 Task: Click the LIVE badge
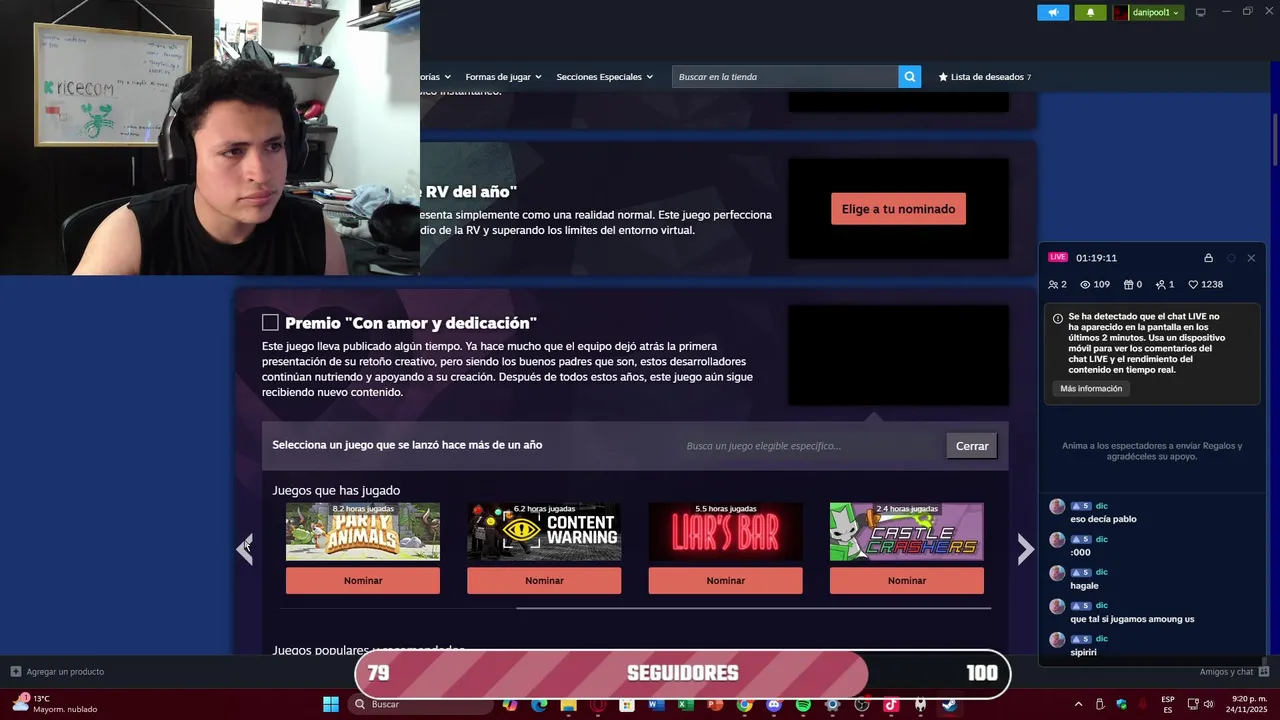1058,257
